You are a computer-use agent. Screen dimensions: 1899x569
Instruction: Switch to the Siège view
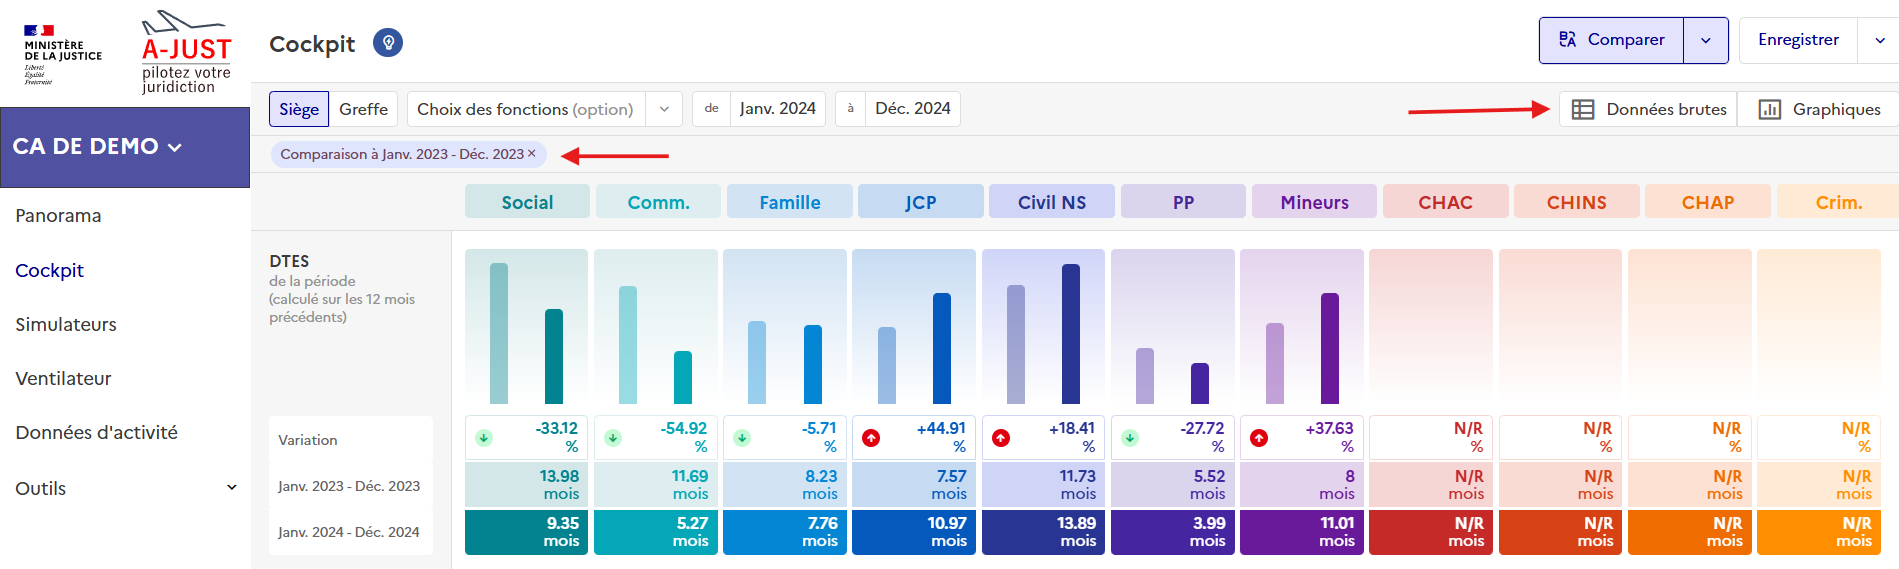(x=299, y=109)
